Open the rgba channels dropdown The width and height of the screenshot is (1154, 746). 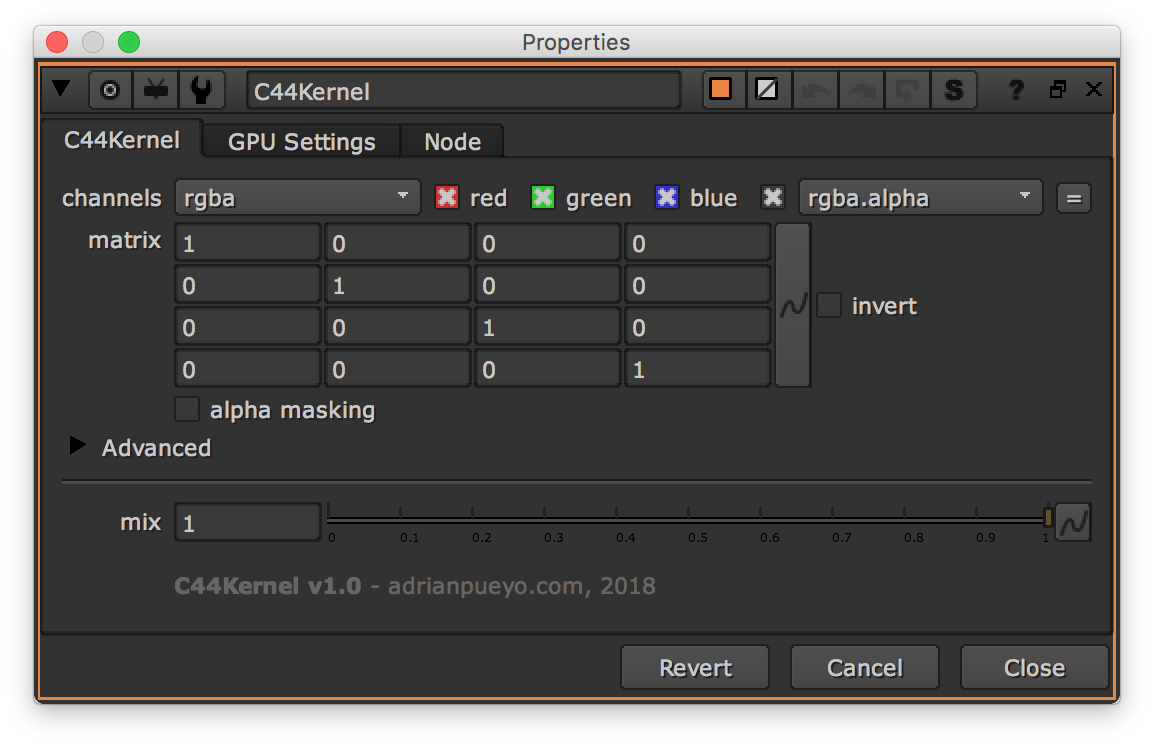[x=297, y=197]
